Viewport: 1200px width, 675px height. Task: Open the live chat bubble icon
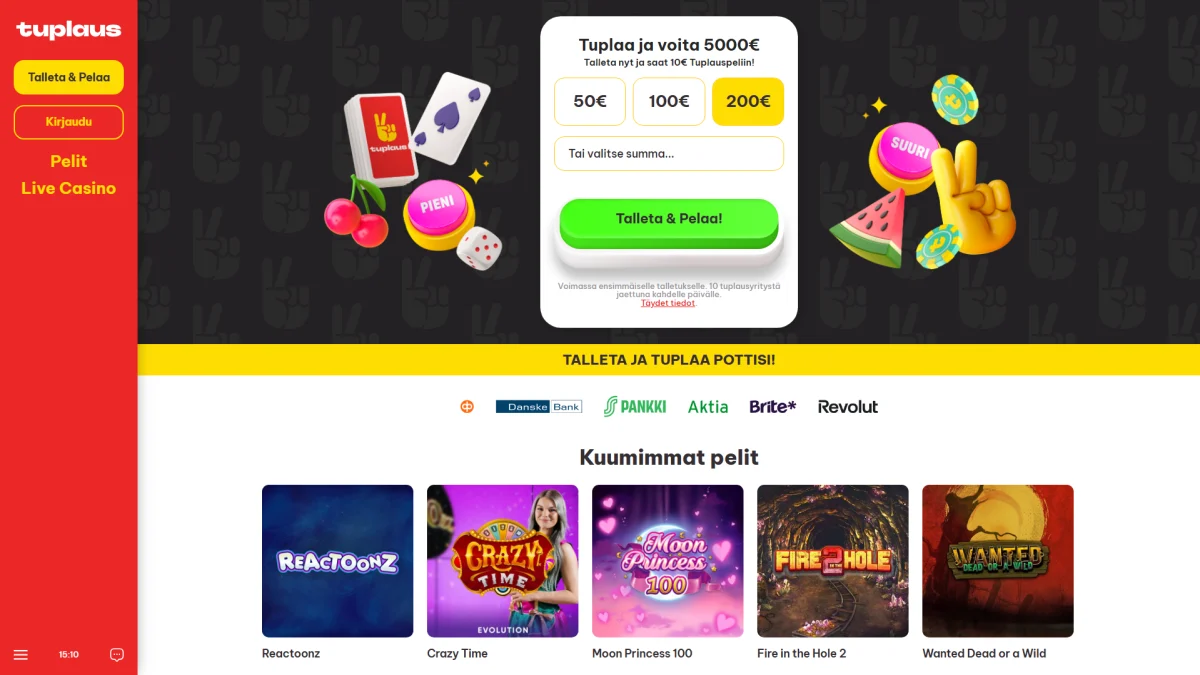(x=117, y=655)
